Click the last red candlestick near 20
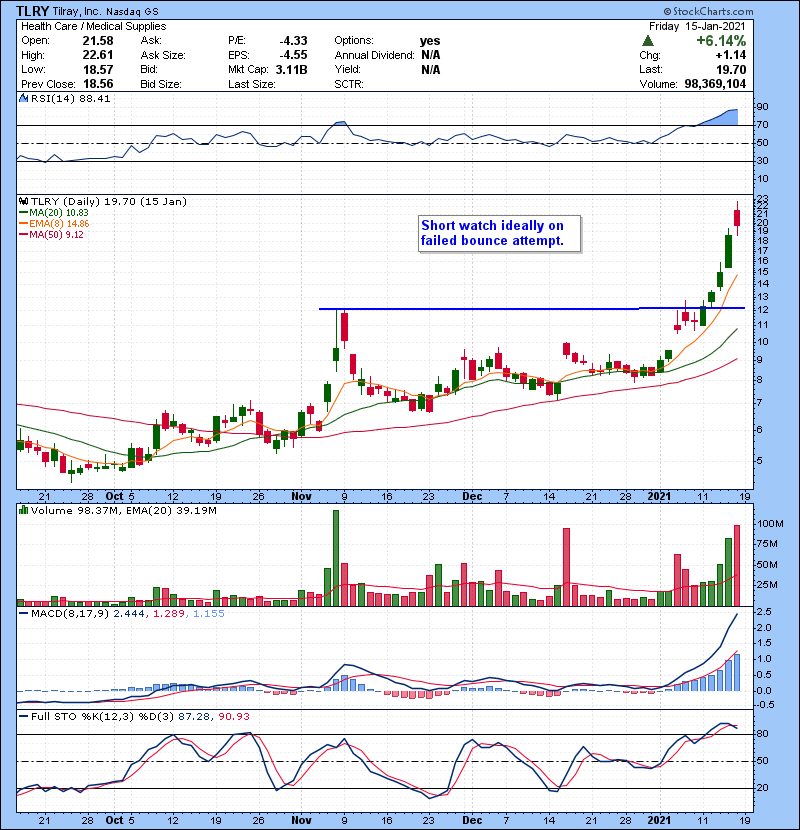The image size is (800, 830). click(x=737, y=218)
